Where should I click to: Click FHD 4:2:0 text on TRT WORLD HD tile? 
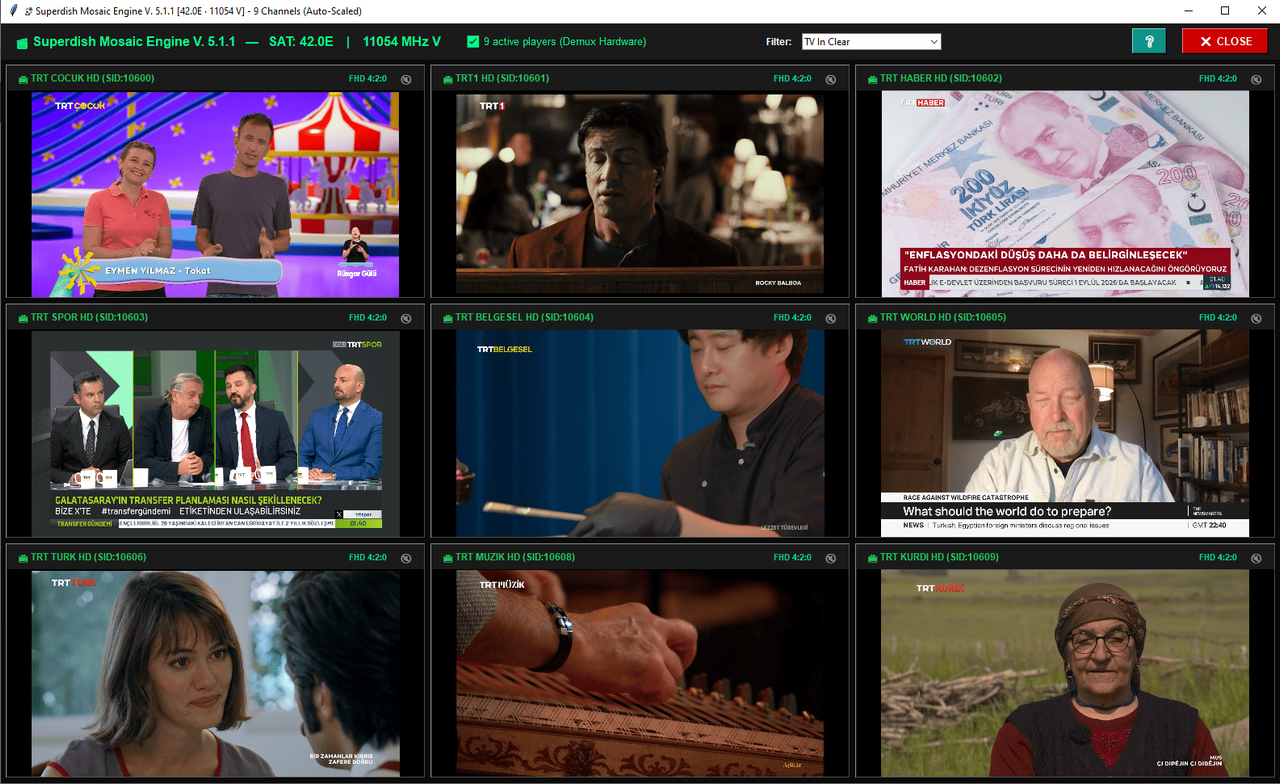point(1217,318)
